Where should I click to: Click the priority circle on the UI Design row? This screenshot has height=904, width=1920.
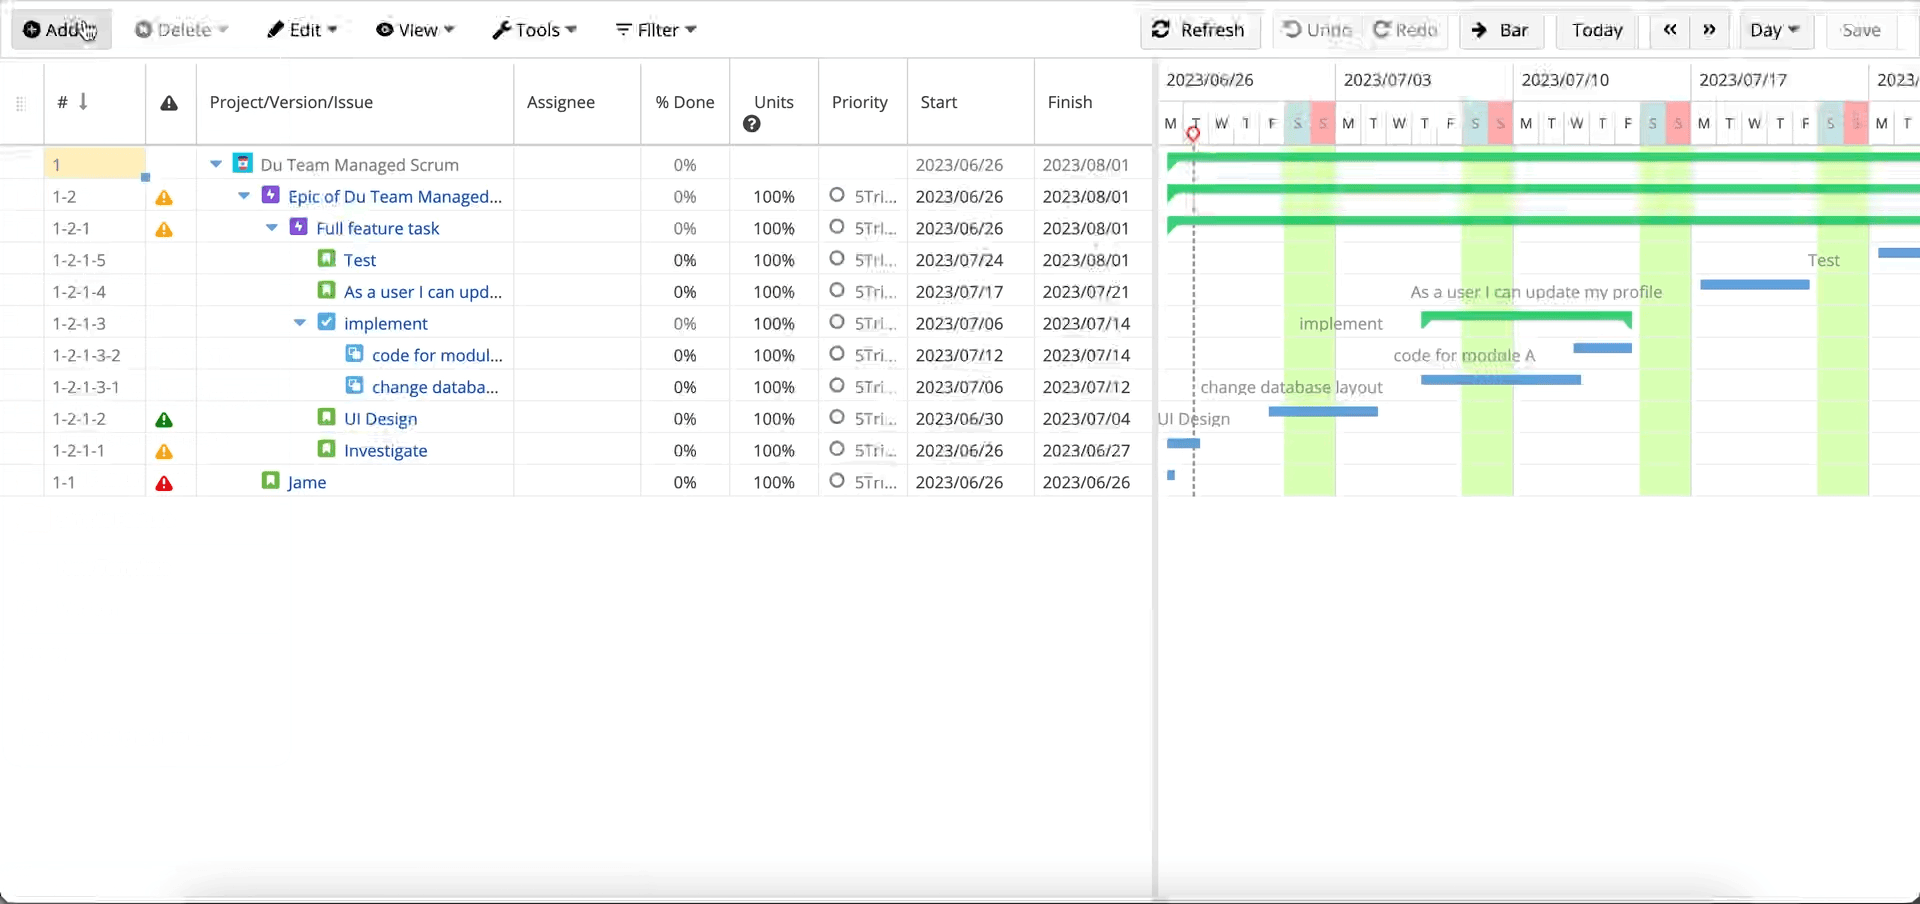(x=836, y=419)
